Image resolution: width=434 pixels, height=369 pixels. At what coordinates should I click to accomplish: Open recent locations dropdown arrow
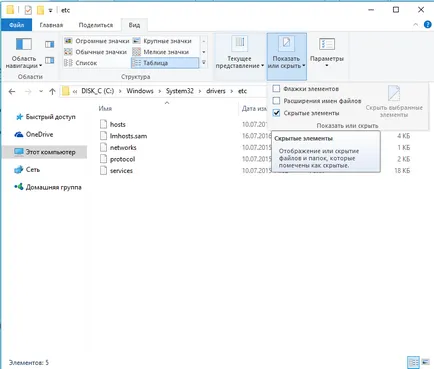(41, 91)
